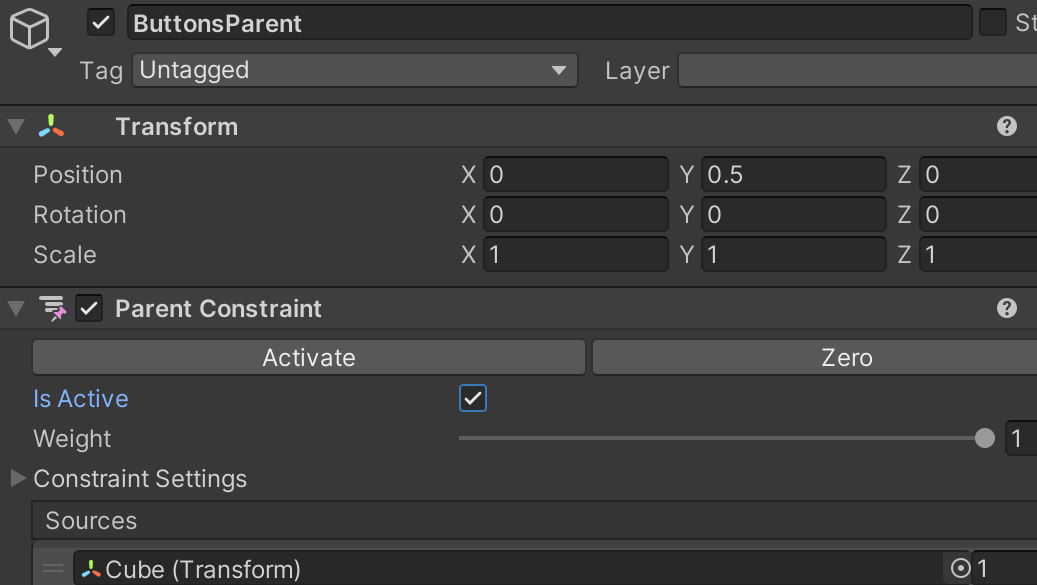Open icon dropdown arrow below cube icon

56,52
